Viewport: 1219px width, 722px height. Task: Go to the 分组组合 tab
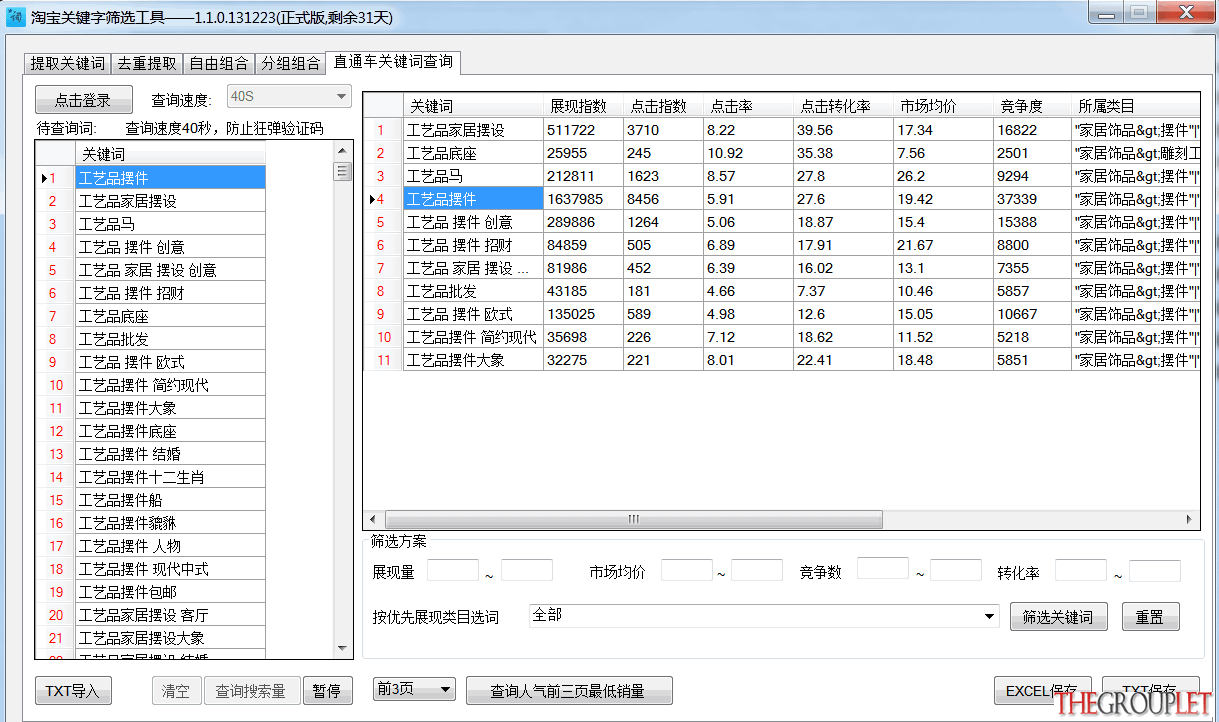[291, 63]
